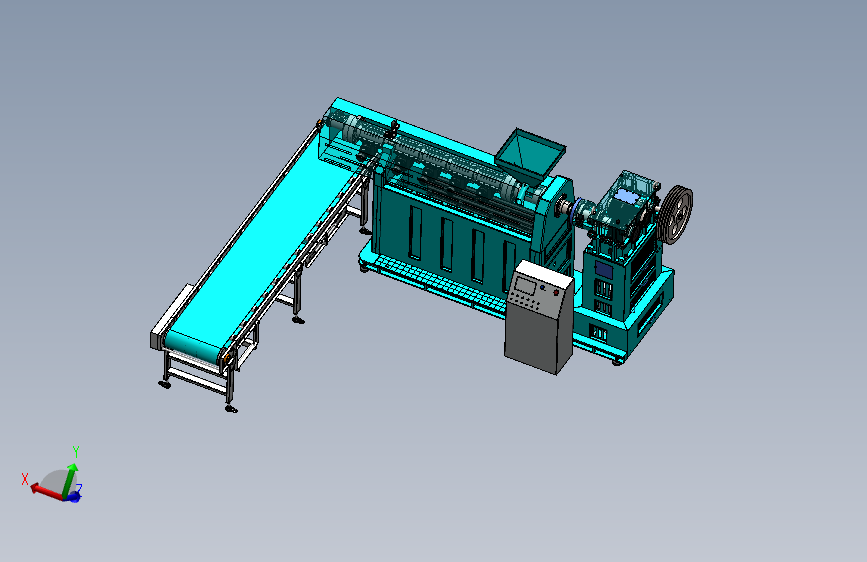The image size is (867, 562).
Task: Select the display screen on control cabinet
Action: [525, 287]
